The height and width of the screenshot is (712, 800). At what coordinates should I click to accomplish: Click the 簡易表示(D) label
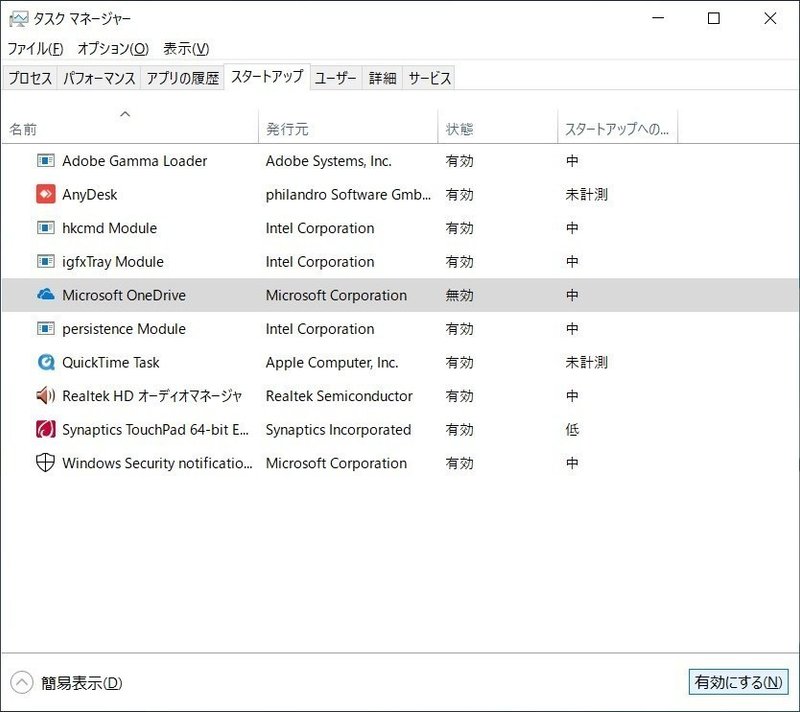point(82,683)
